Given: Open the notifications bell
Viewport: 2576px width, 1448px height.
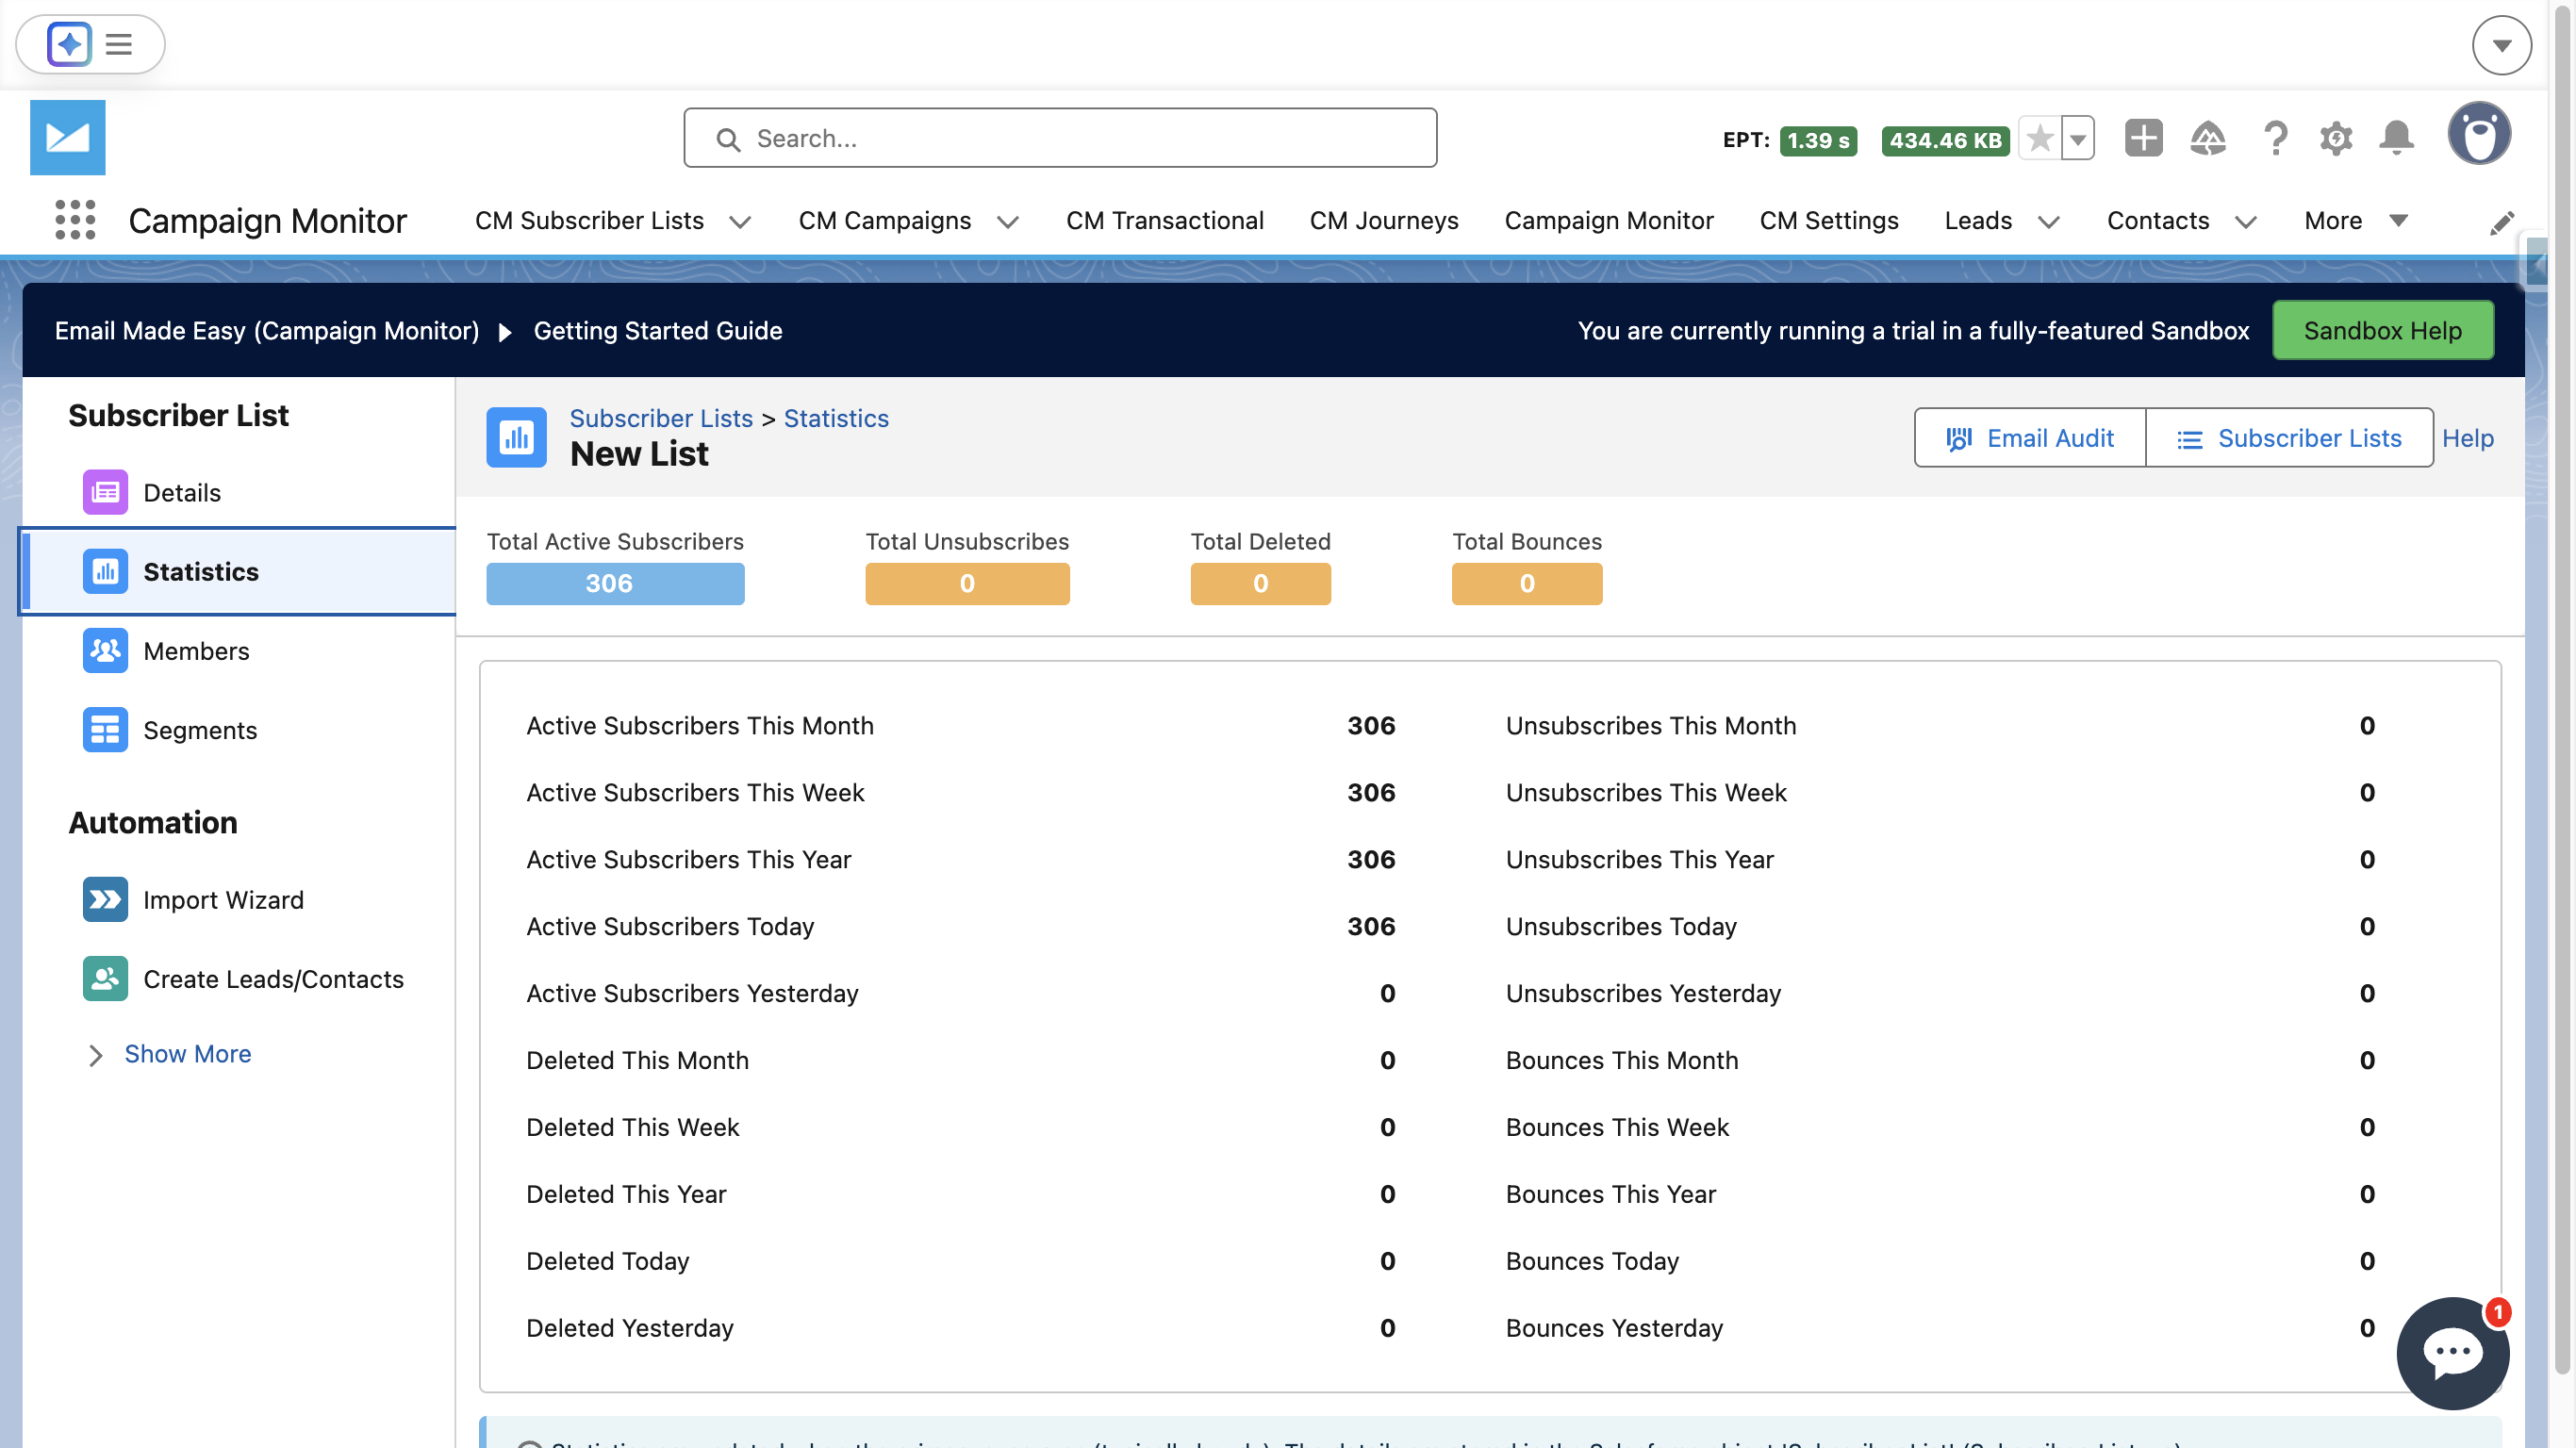Looking at the screenshot, I should tap(2396, 138).
